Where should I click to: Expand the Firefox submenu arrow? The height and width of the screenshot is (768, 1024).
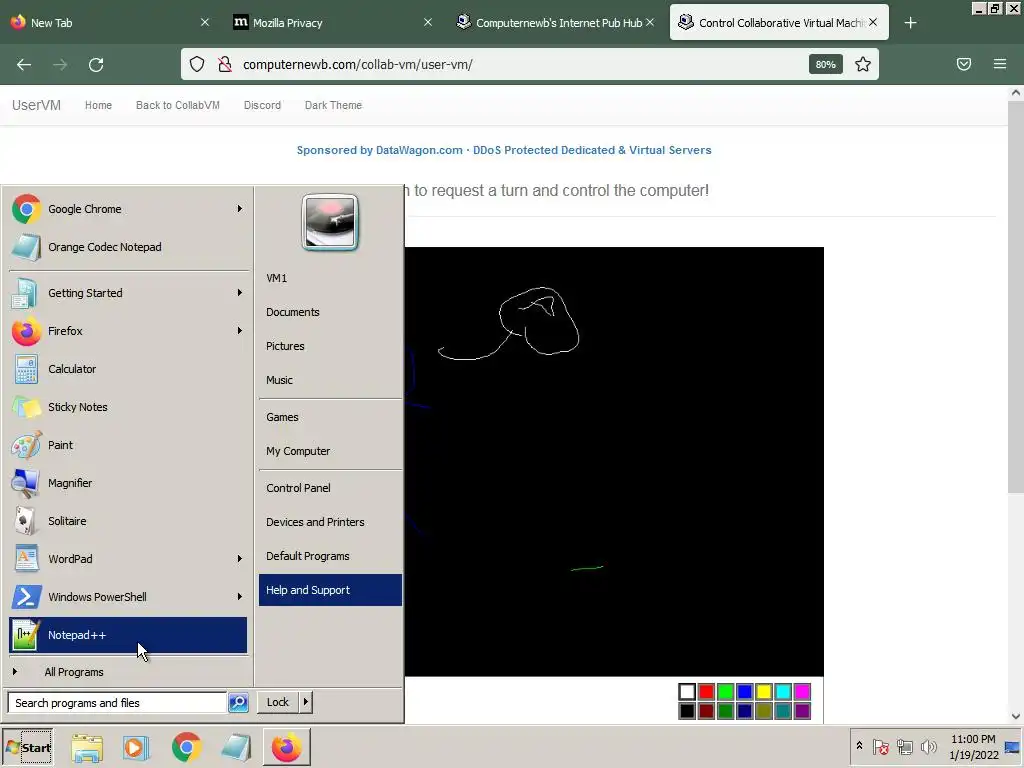240,330
